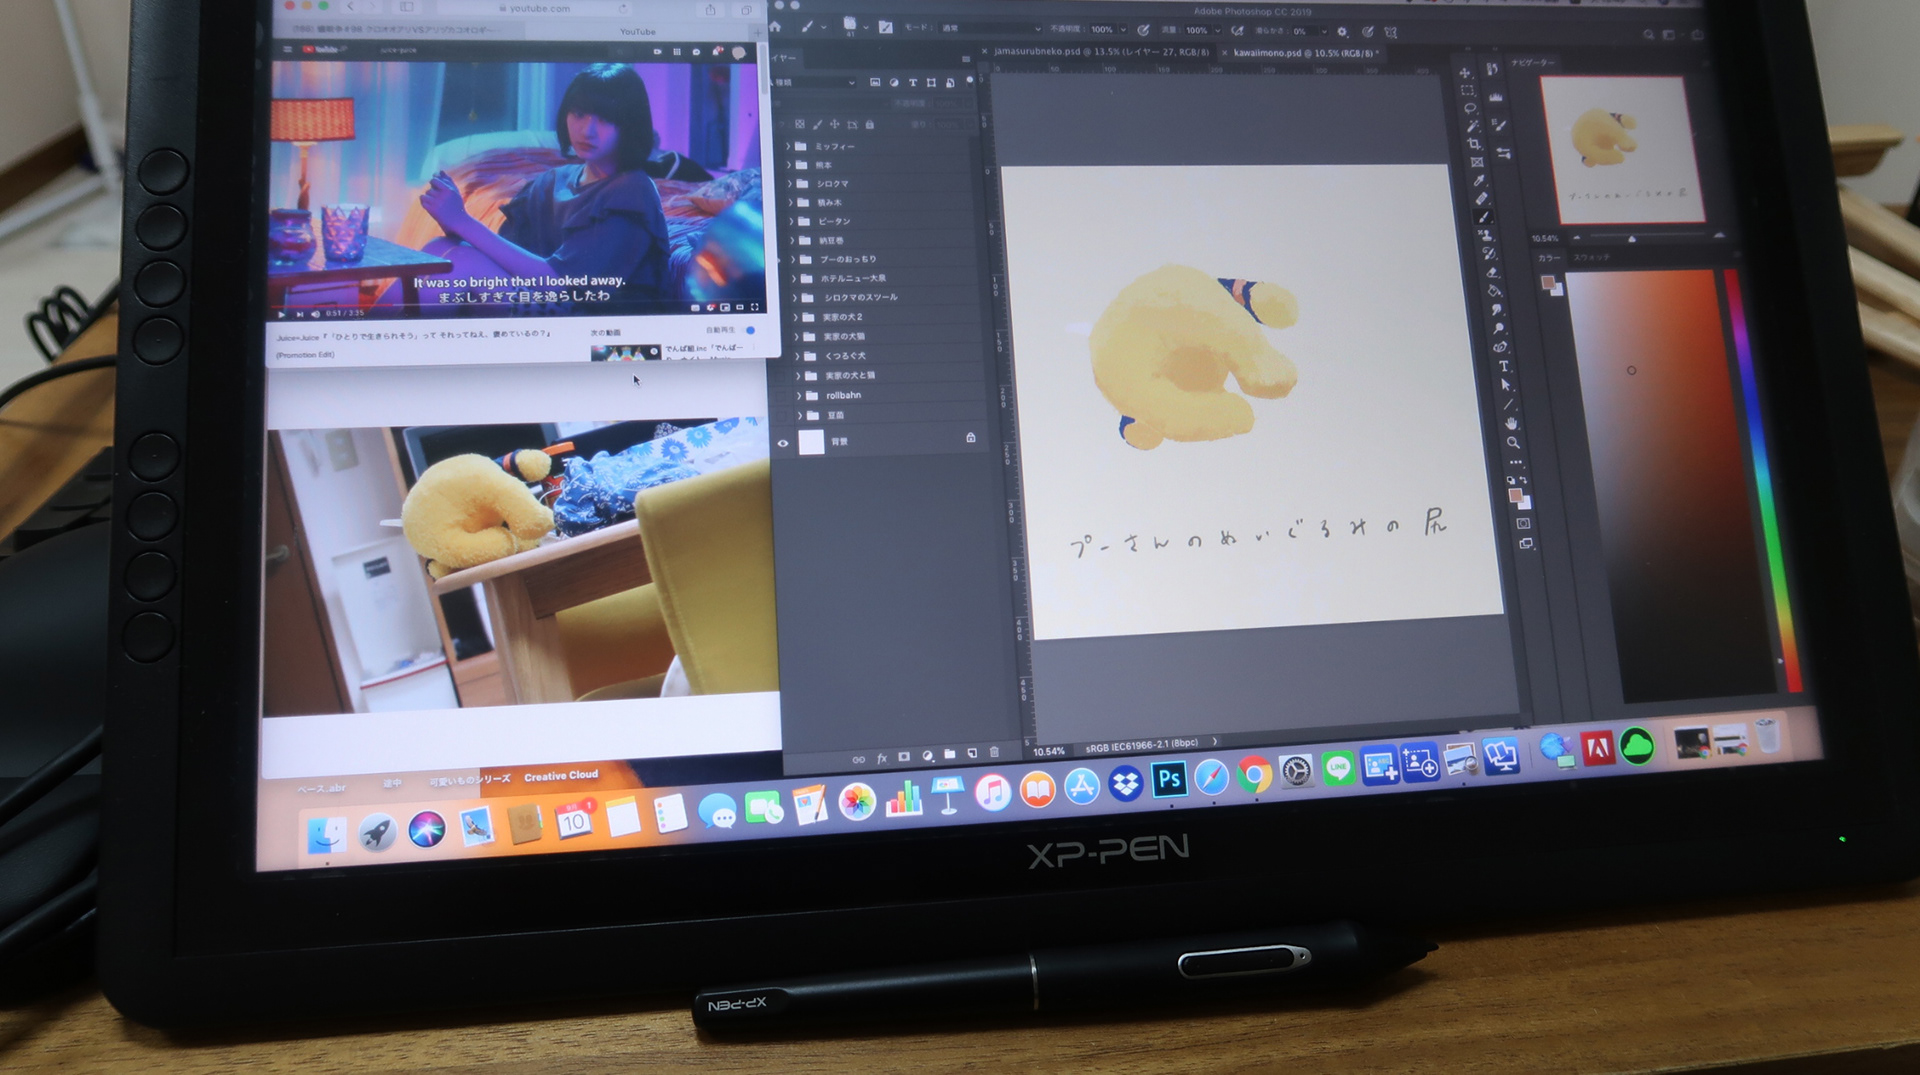The height and width of the screenshot is (1075, 1920).
Task: Select the Magic Wand tool
Action: [1471, 126]
